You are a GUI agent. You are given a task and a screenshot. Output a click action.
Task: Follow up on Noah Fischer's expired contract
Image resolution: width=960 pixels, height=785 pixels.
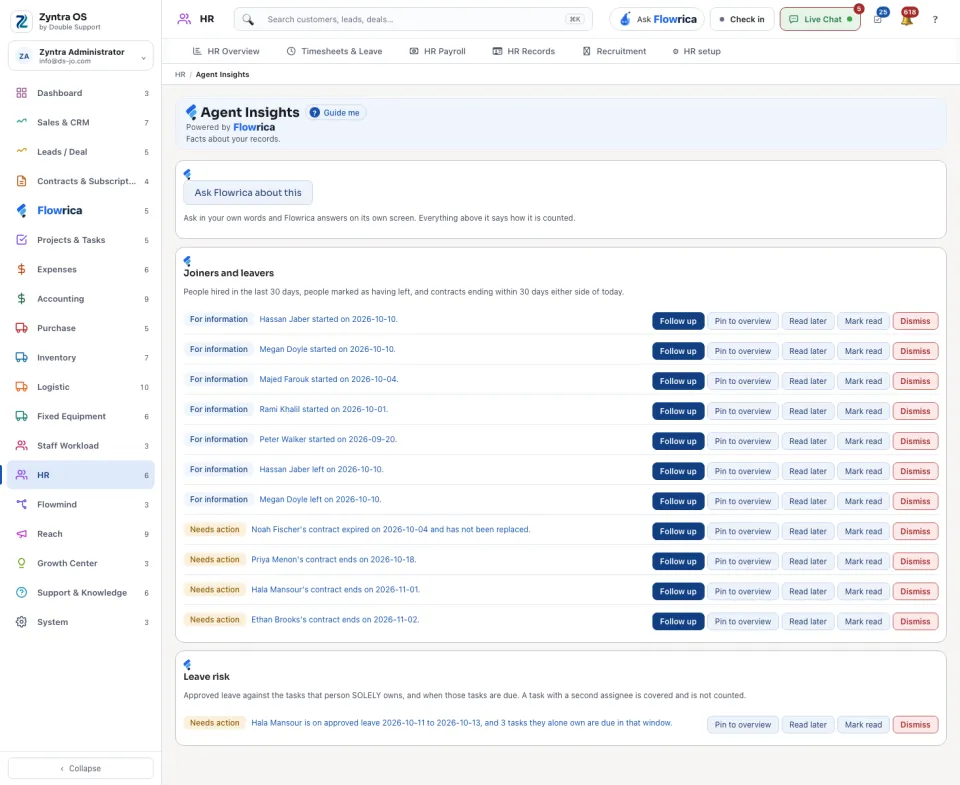pyautogui.click(x=678, y=531)
